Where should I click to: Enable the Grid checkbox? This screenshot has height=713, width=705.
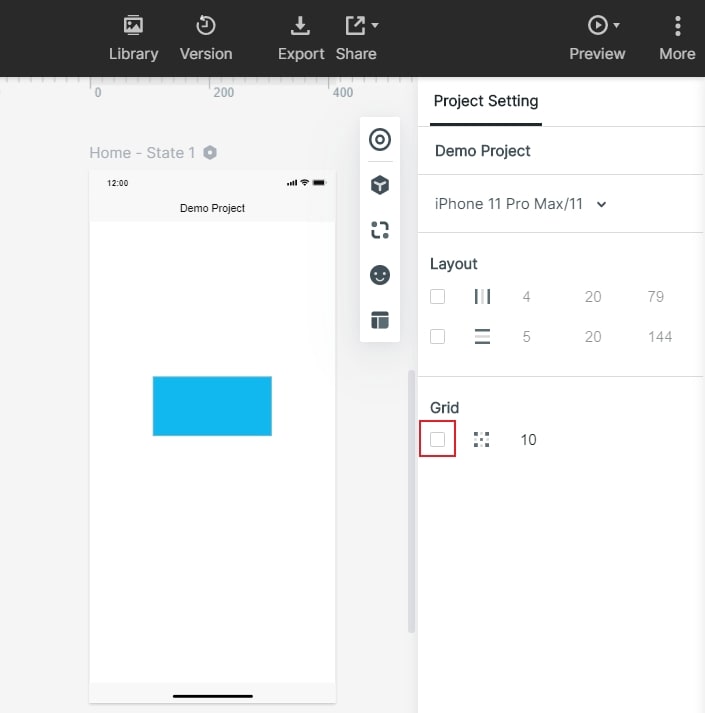tap(438, 439)
